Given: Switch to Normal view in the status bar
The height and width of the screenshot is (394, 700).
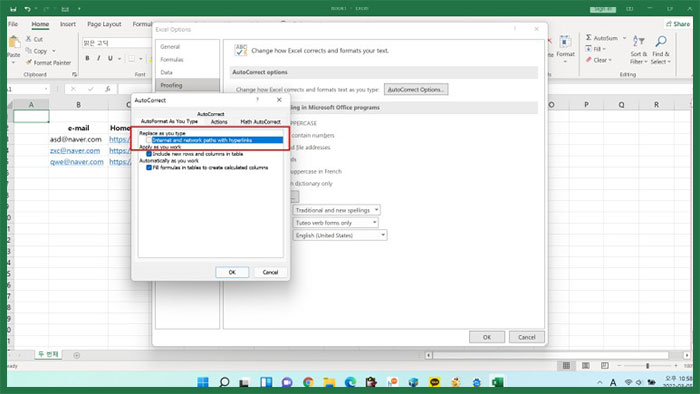Looking at the screenshot, I should [566, 365].
